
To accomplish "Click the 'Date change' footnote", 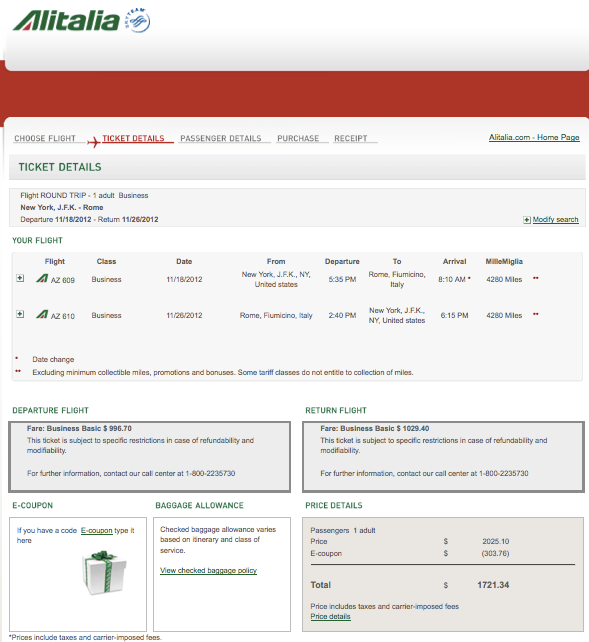I will tap(53, 359).
